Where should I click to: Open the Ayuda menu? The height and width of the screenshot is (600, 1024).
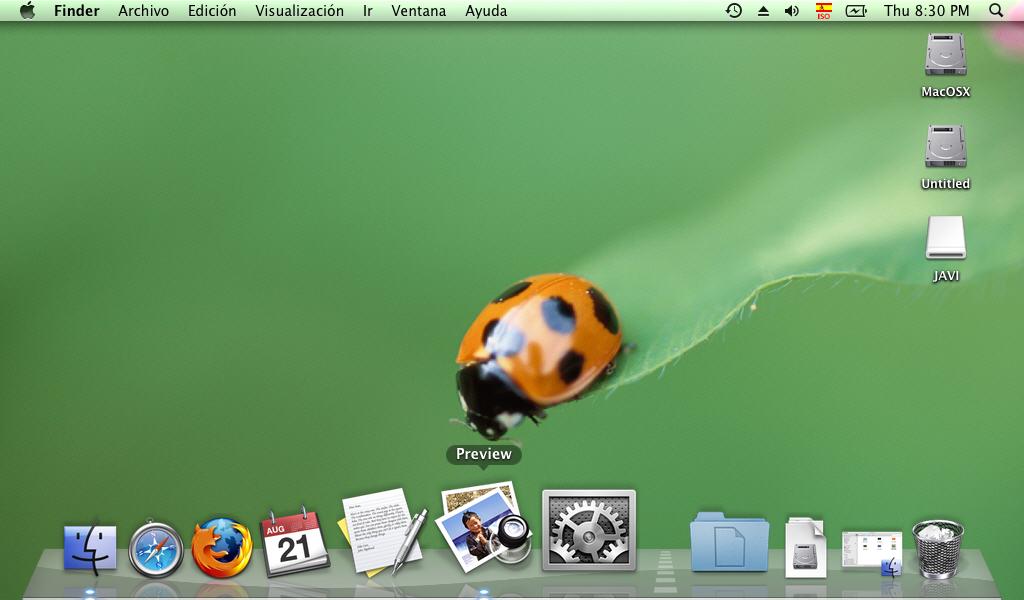pos(486,10)
